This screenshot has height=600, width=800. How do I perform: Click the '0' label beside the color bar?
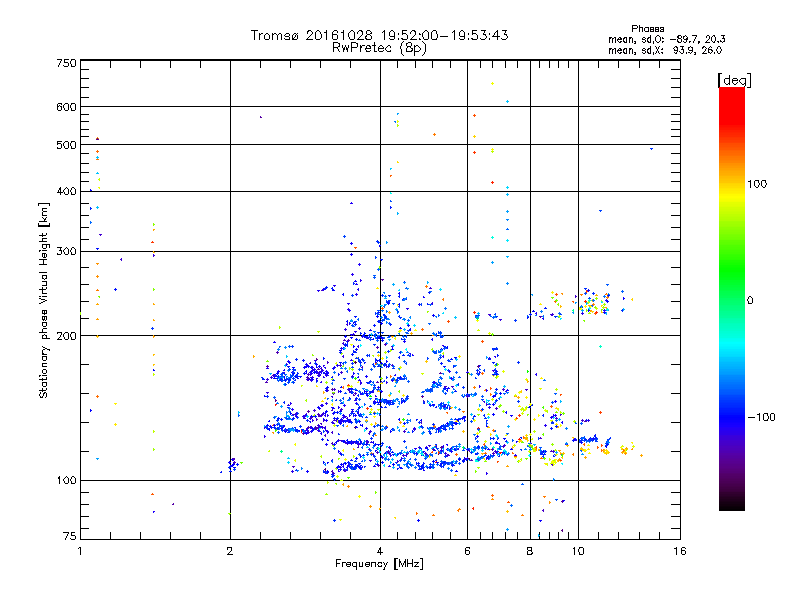[750, 300]
